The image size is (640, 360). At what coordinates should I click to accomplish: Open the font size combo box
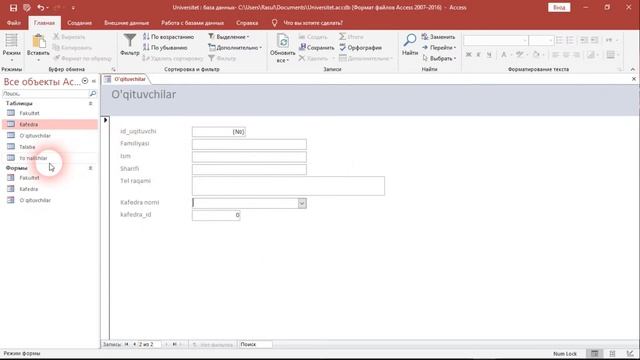click(541, 40)
